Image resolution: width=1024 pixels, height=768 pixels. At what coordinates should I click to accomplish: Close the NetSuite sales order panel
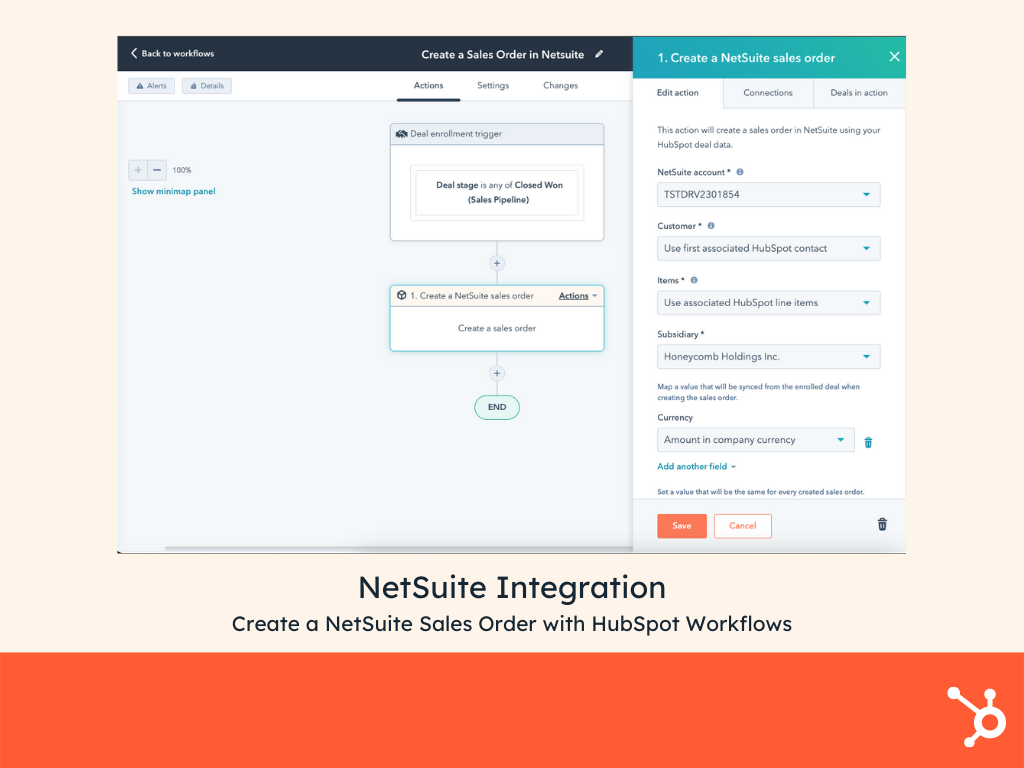(894, 57)
